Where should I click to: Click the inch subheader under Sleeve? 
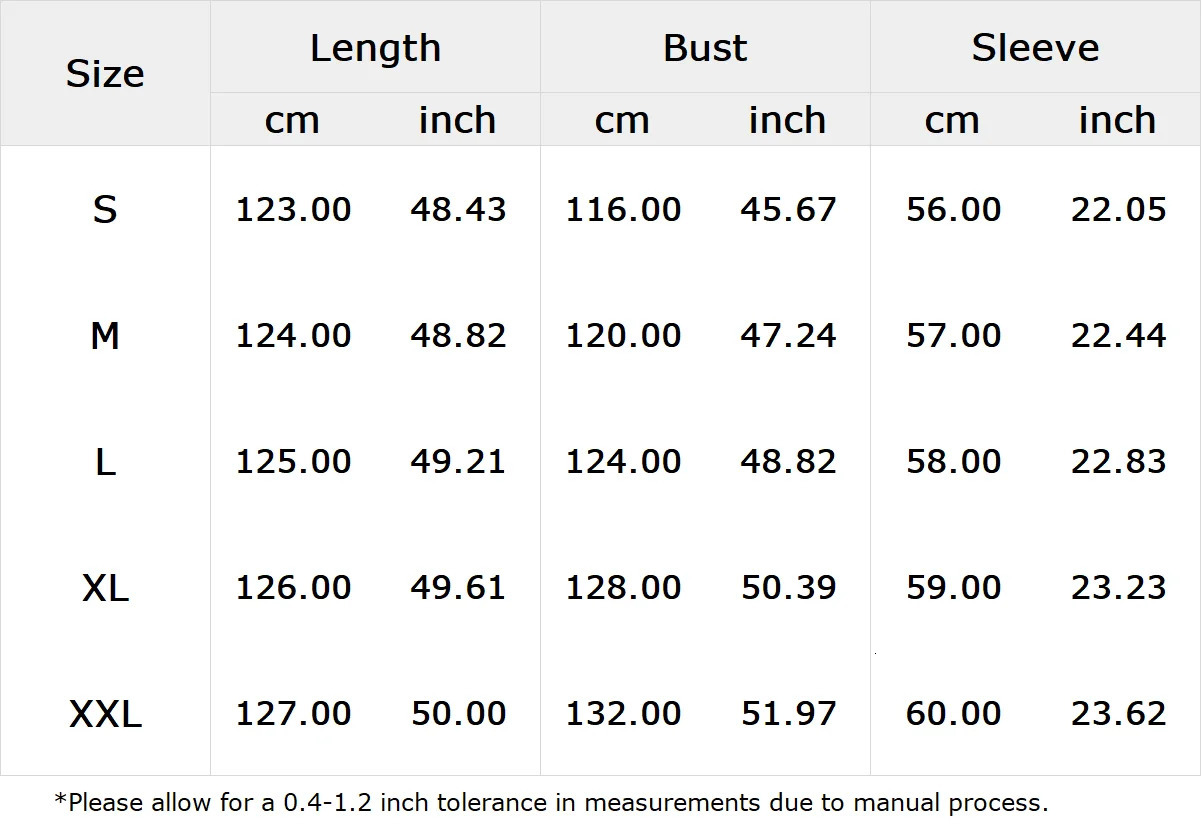point(1117,121)
